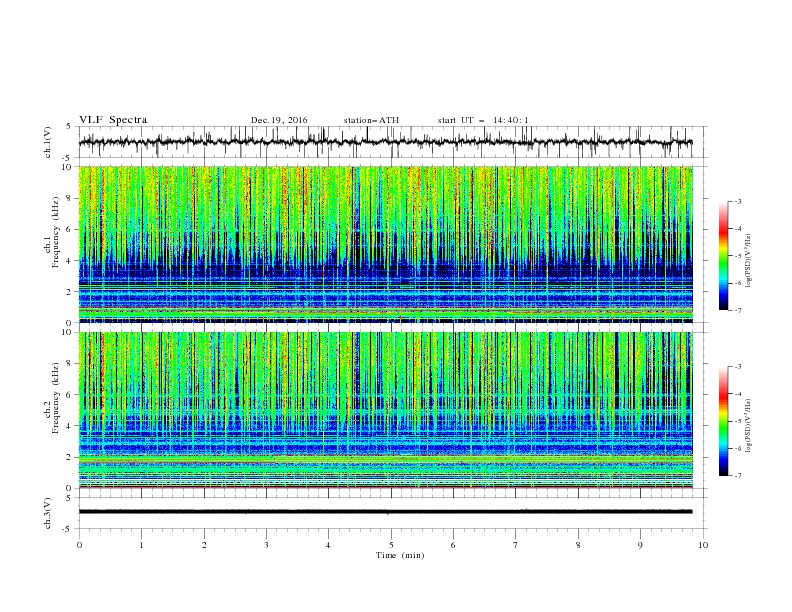Image resolution: width=792 pixels, height=612 pixels.
Task: Click the ch.1 spectrogram color bar
Action: coord(724,256)
